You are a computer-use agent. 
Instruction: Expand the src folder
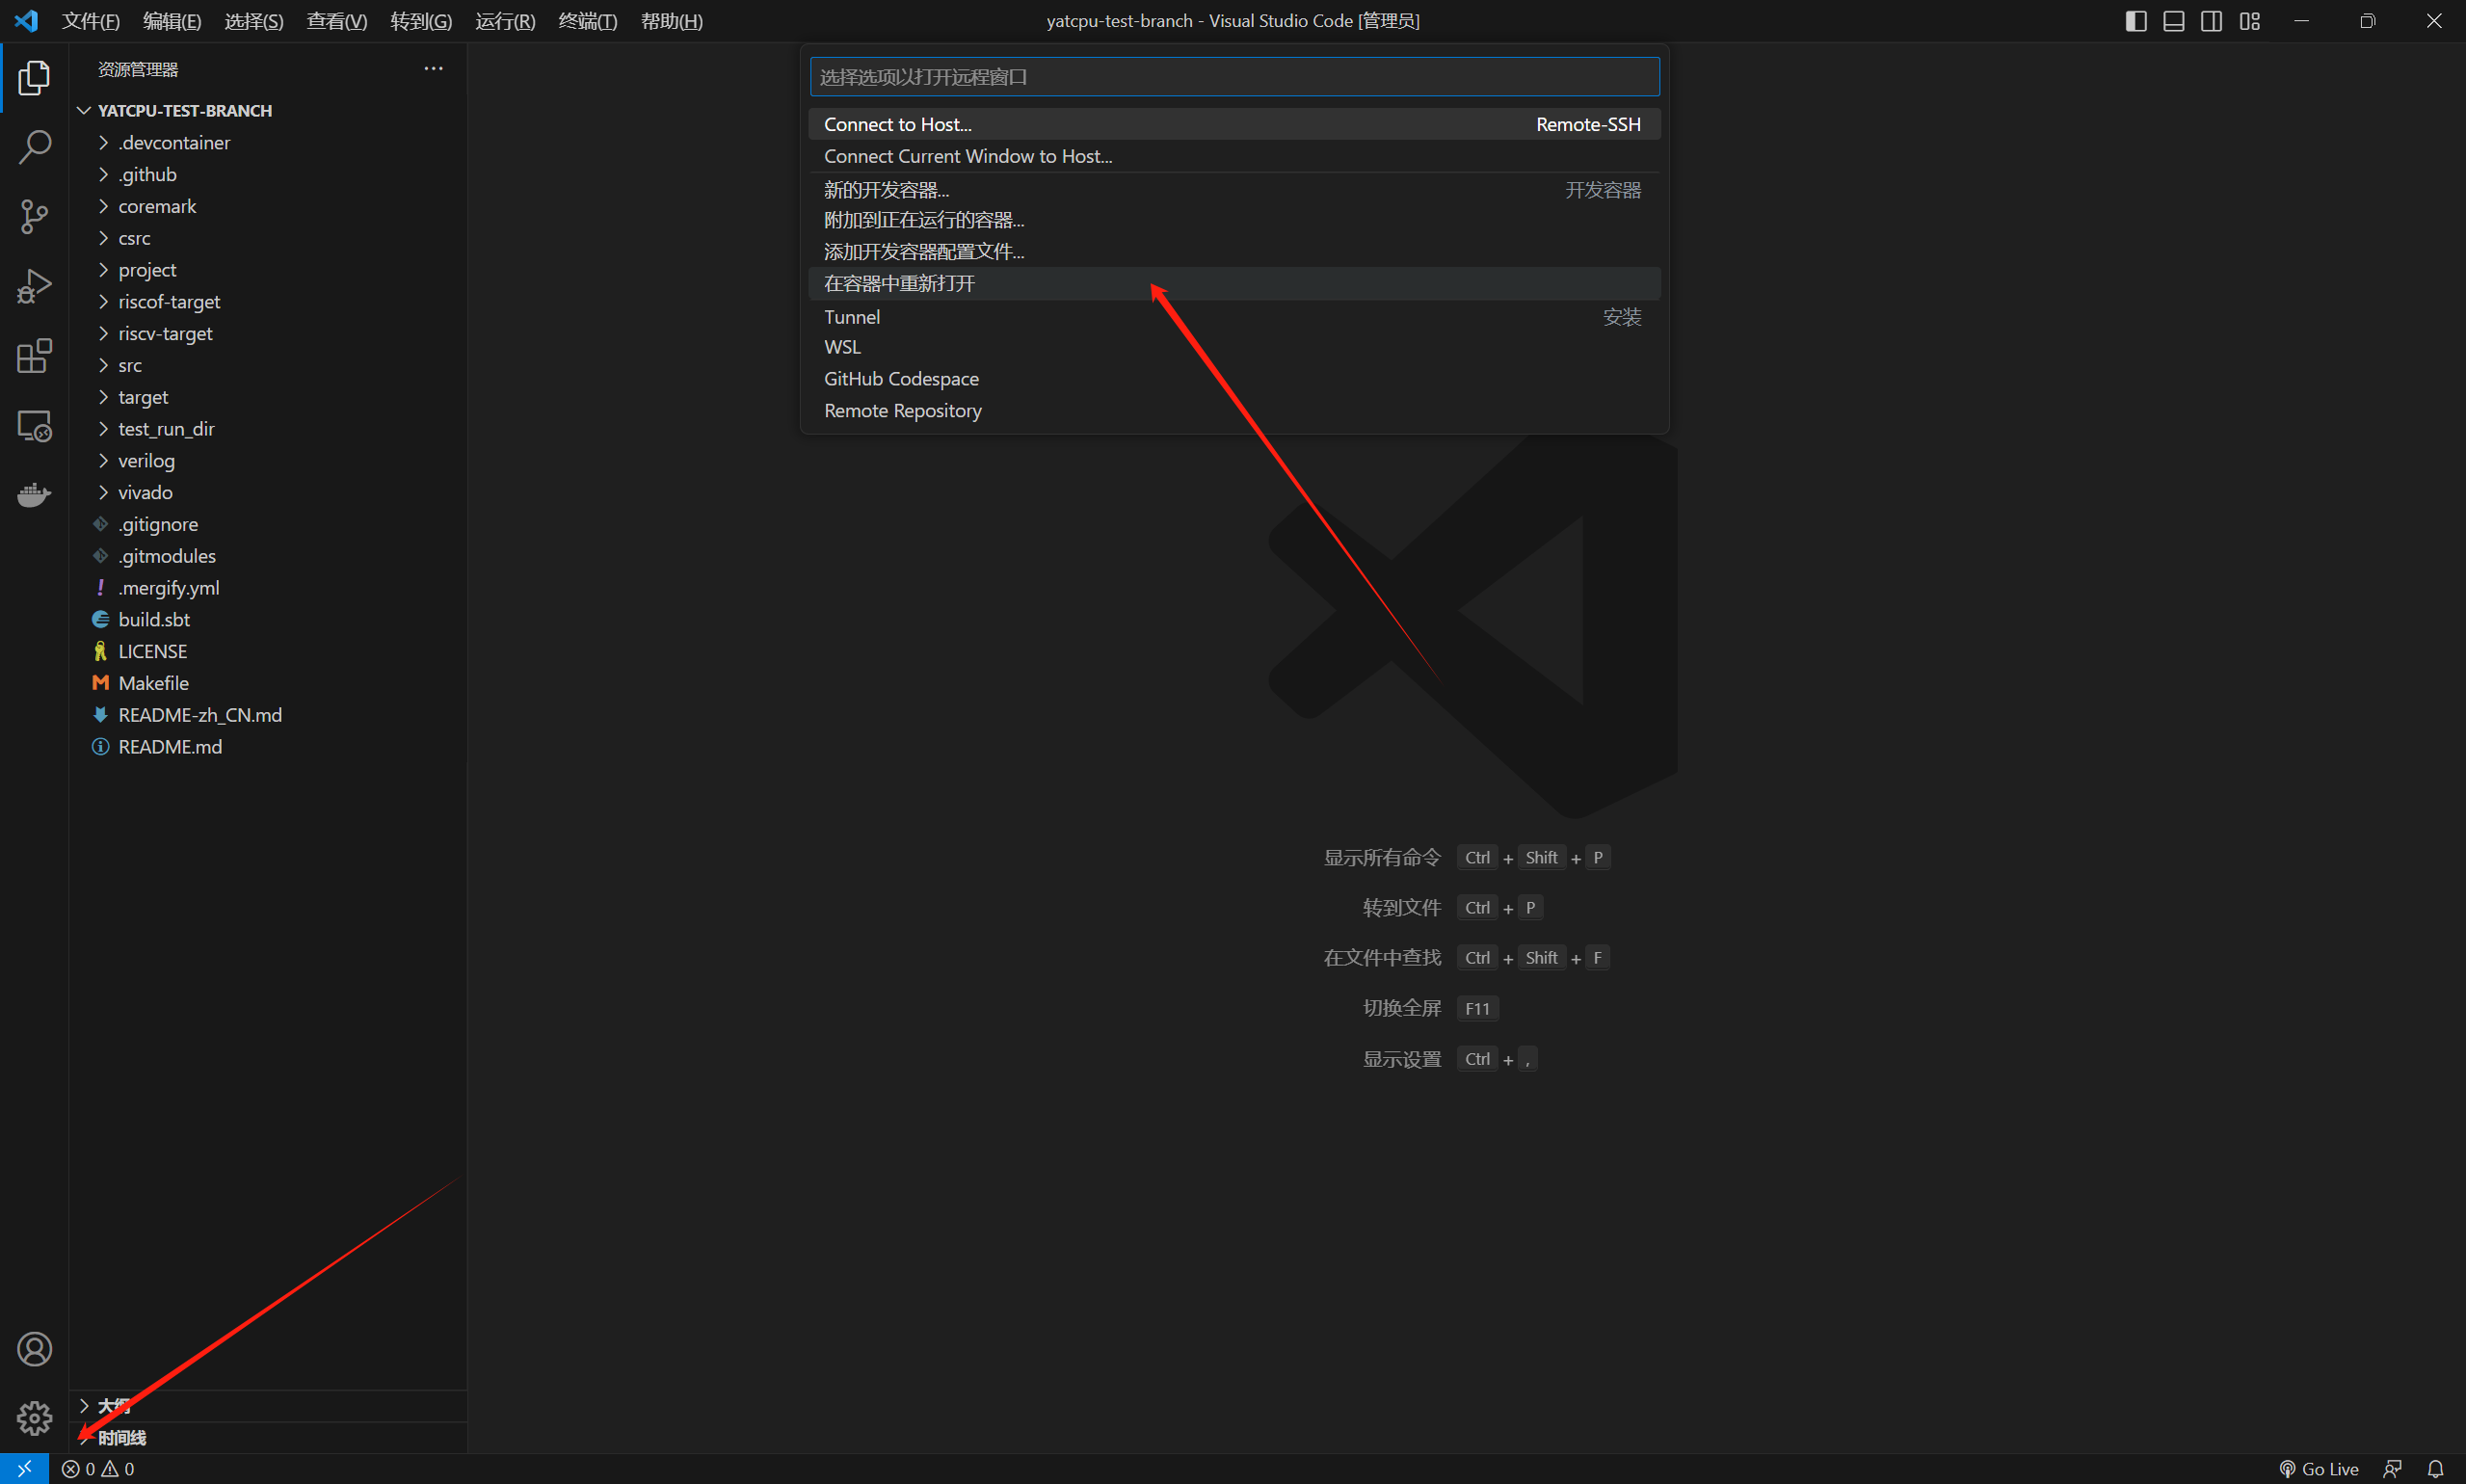click(130, 366)
